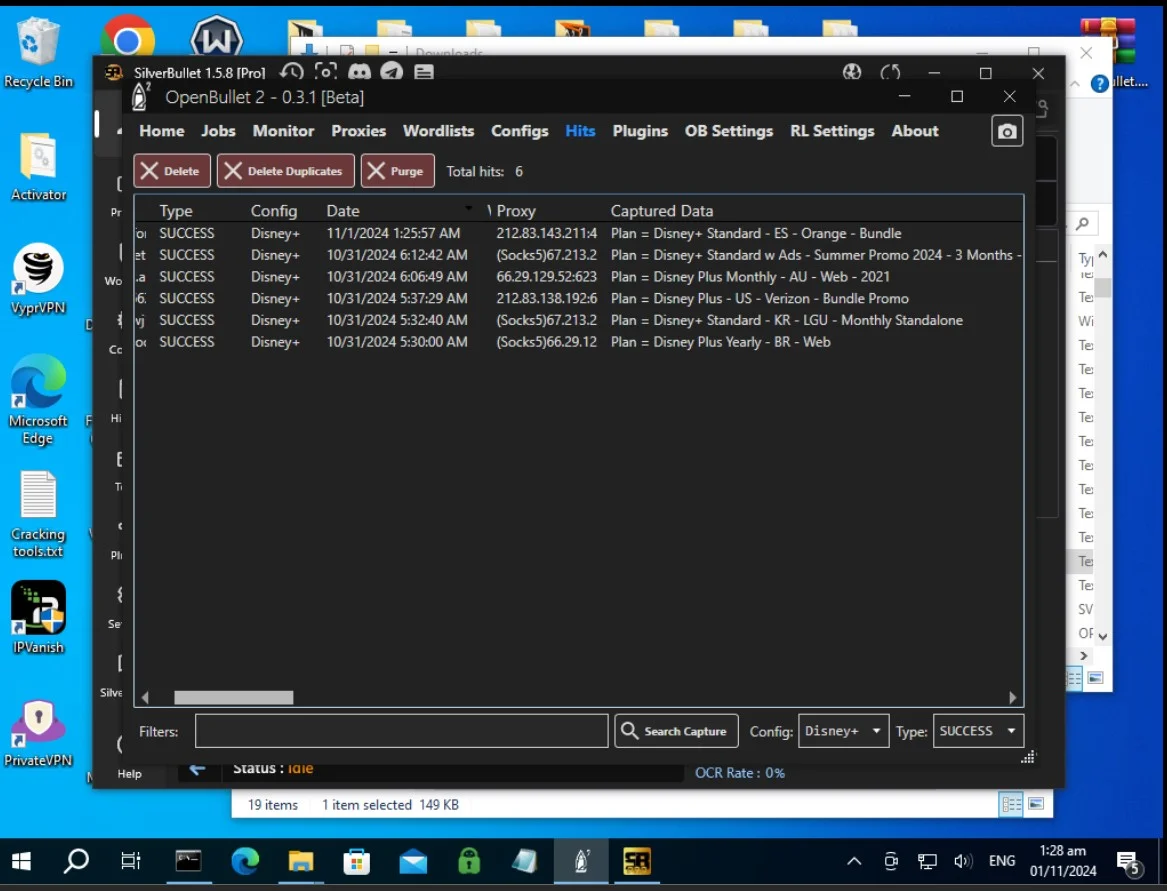Open the Mail app in taskbar

pyautogui.click(x=413, y=861)
